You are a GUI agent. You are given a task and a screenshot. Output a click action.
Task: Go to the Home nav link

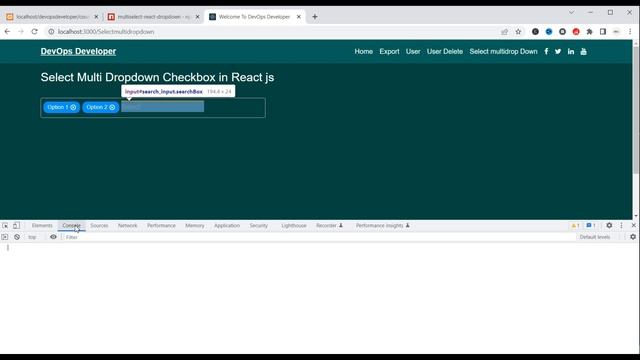[364, 51]
